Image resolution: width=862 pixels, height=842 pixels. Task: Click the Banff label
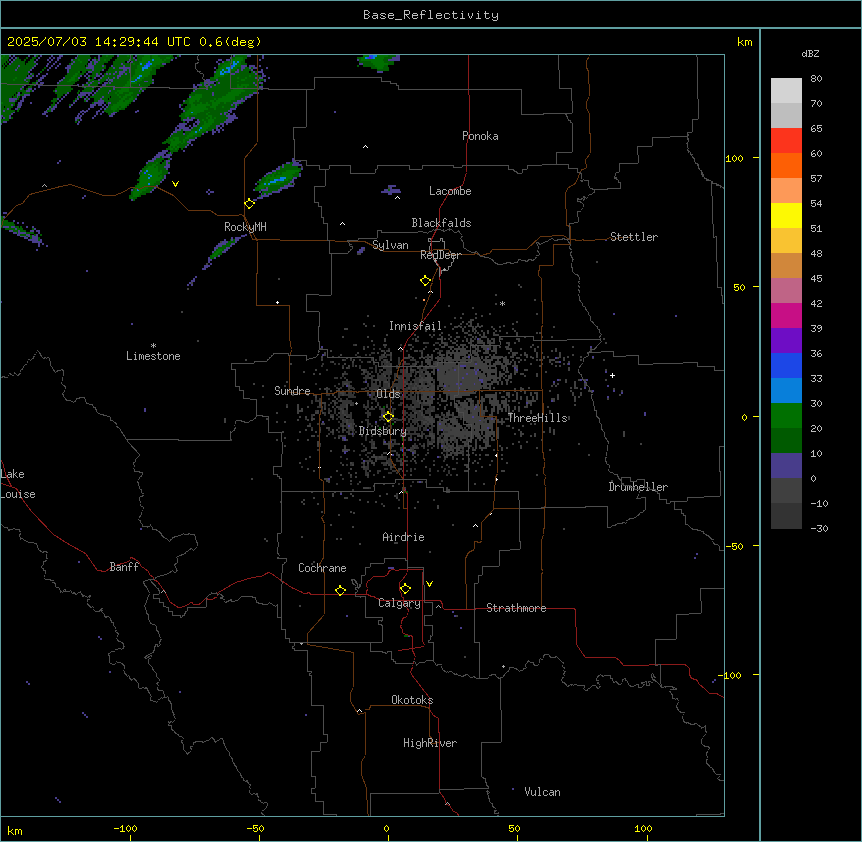click(124, 567)
